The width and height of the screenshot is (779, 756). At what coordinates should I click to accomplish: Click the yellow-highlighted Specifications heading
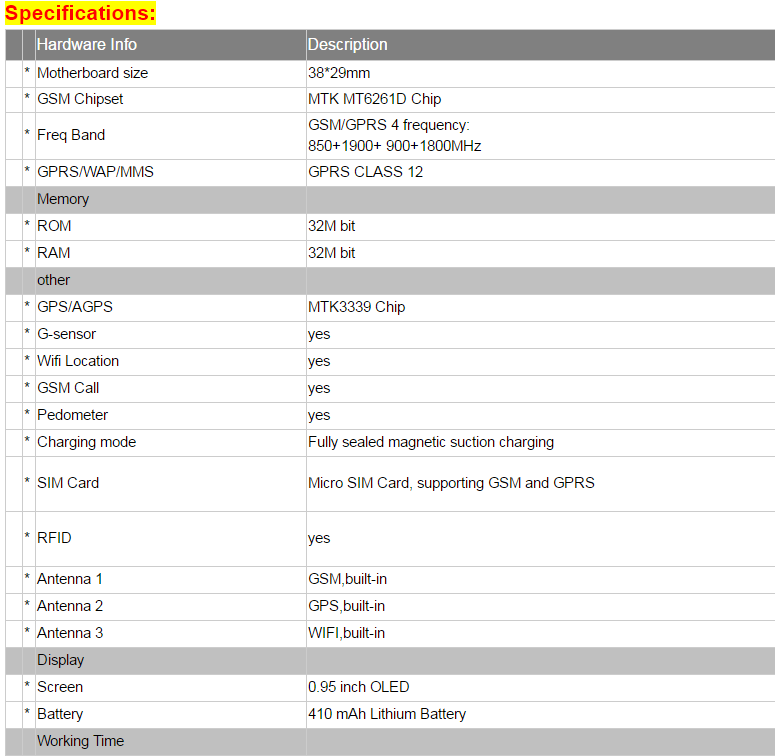click(80, 13)
